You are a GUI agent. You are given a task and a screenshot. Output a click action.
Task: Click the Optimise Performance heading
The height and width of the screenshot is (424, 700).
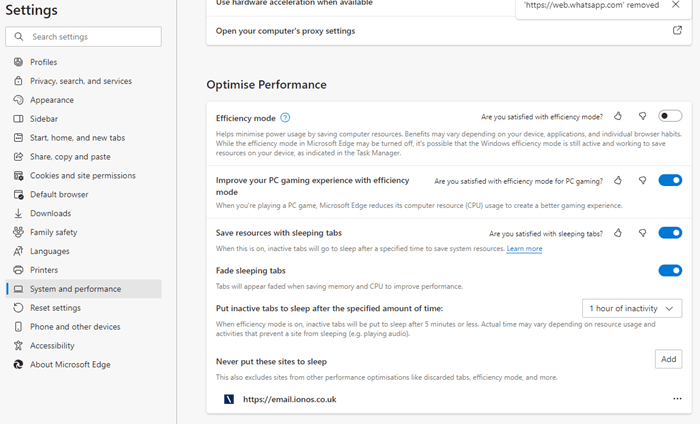[x=266, y=85]
